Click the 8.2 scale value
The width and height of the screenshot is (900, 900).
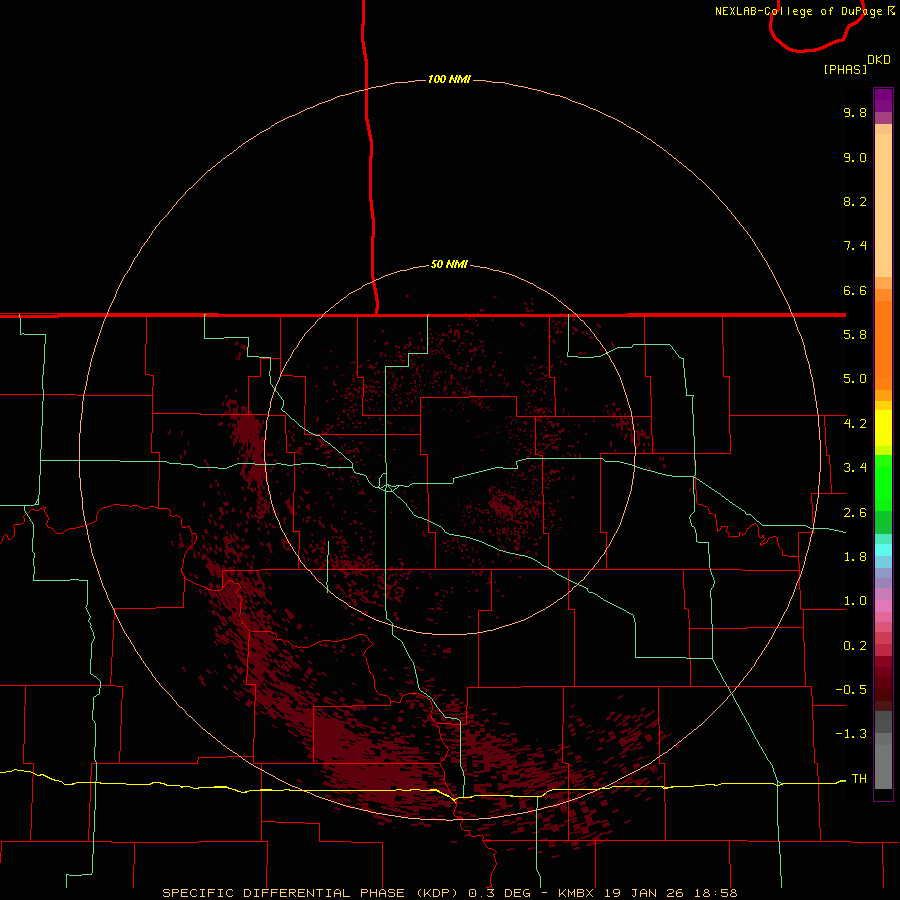[x=855, y=201]
